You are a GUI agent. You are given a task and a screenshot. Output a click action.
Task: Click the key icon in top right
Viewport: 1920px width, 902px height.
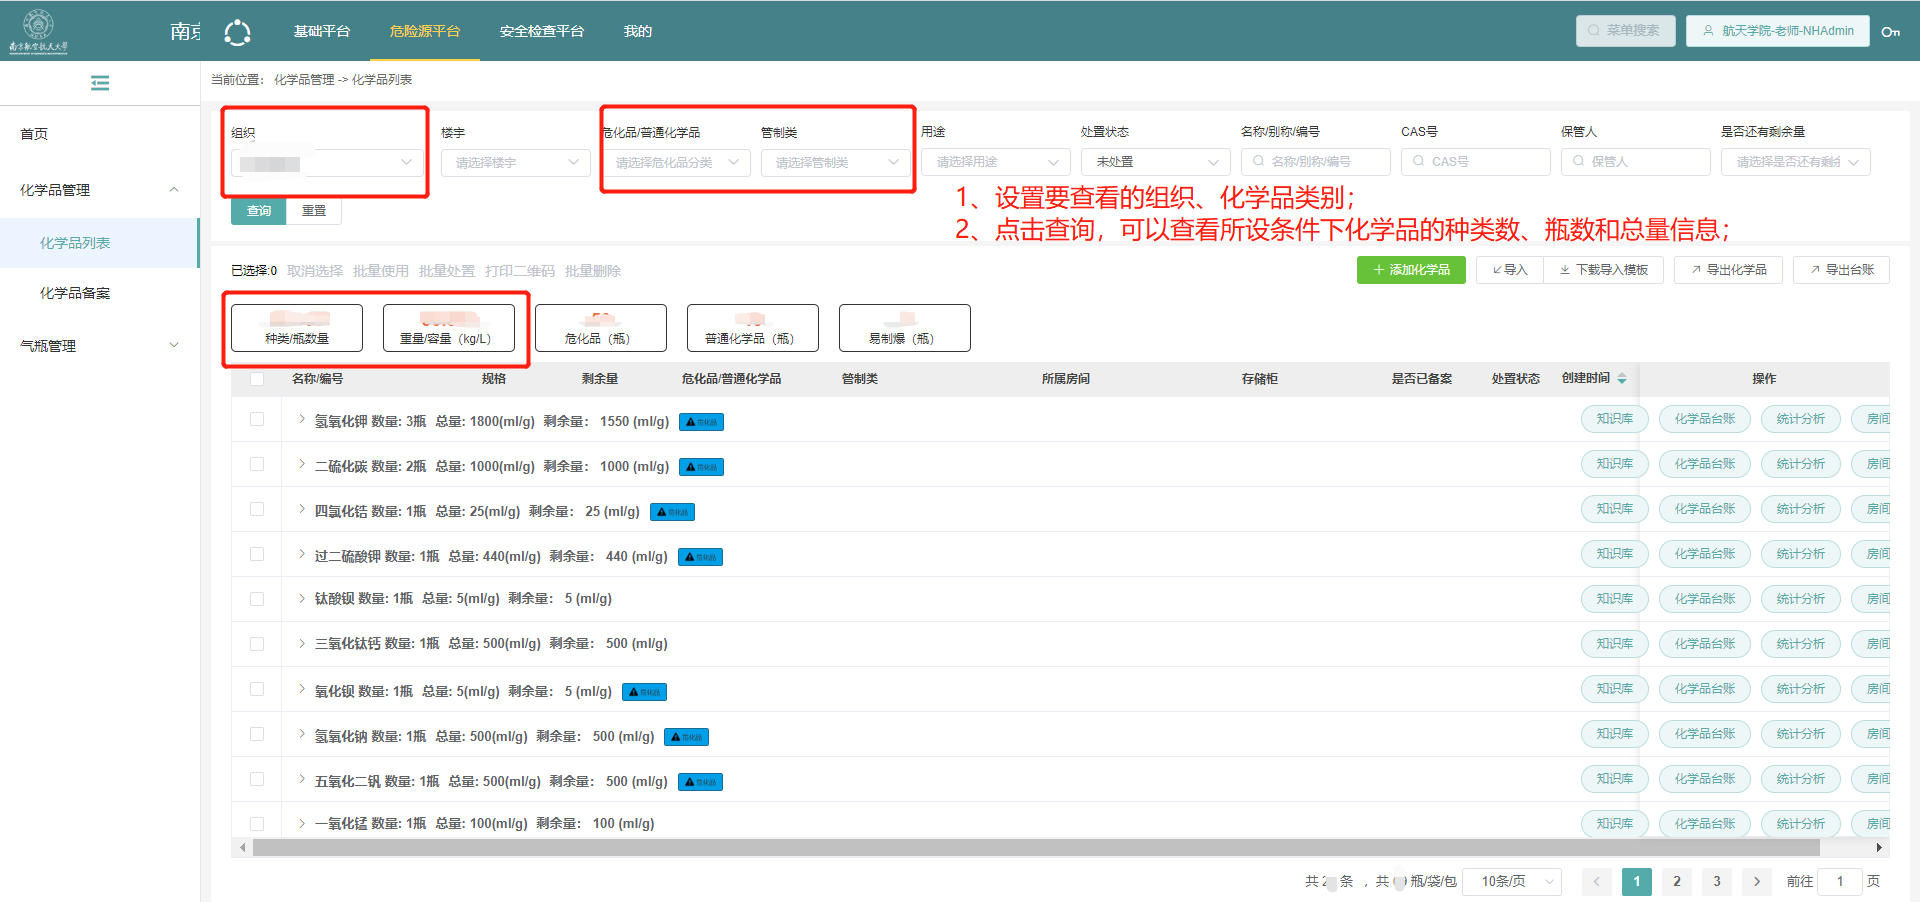[1890, 32]
